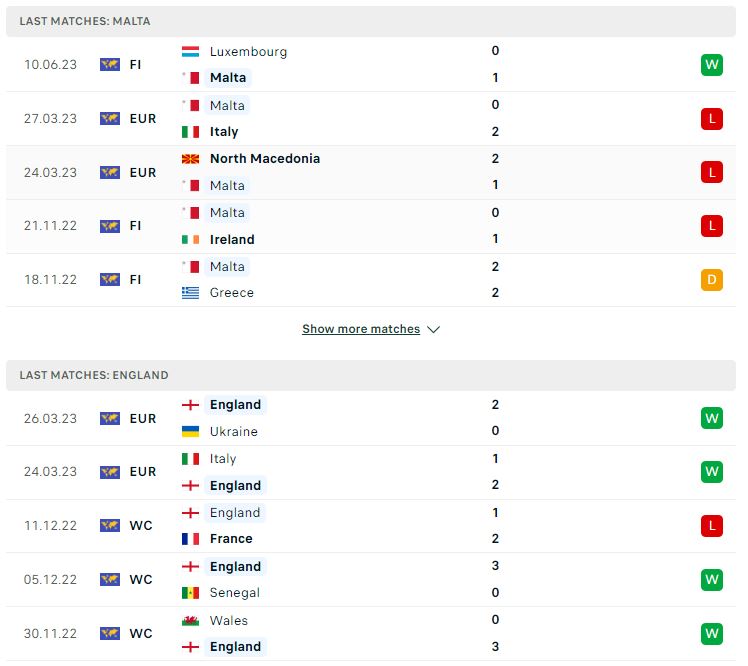Click the Greece flag icon

tap(190, 292)
